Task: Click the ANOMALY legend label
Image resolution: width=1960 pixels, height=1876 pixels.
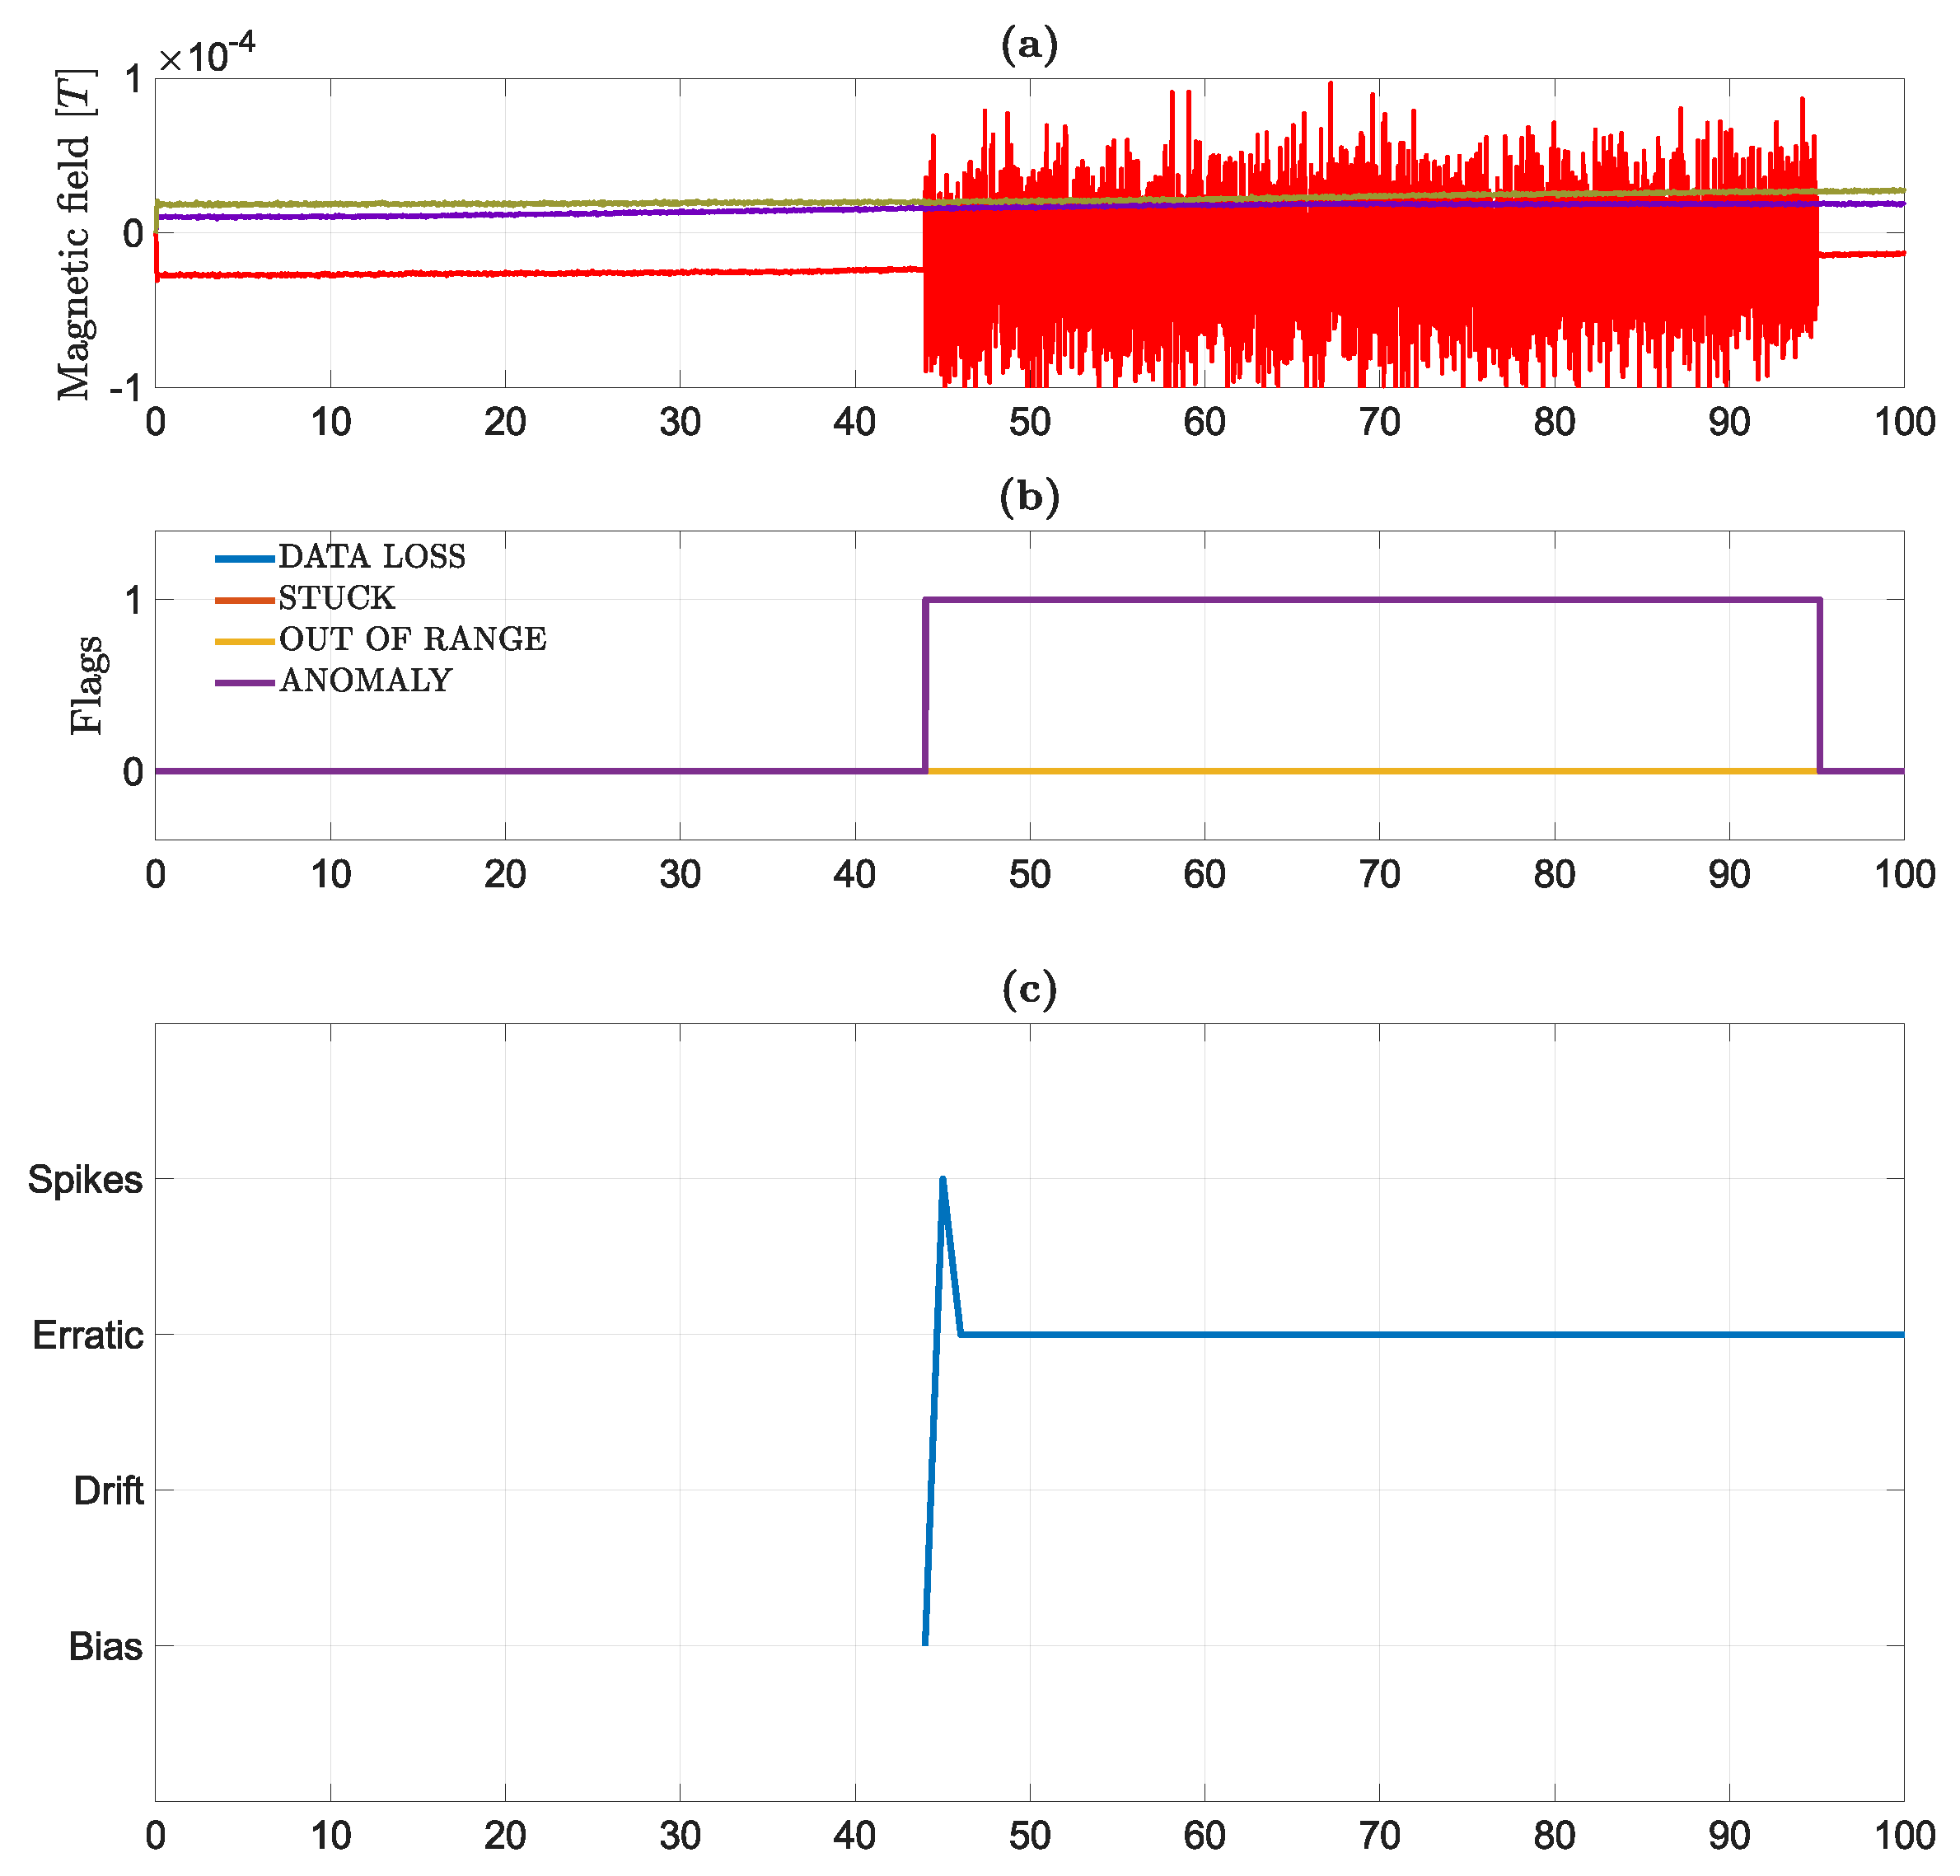Action: click(366, 681)
